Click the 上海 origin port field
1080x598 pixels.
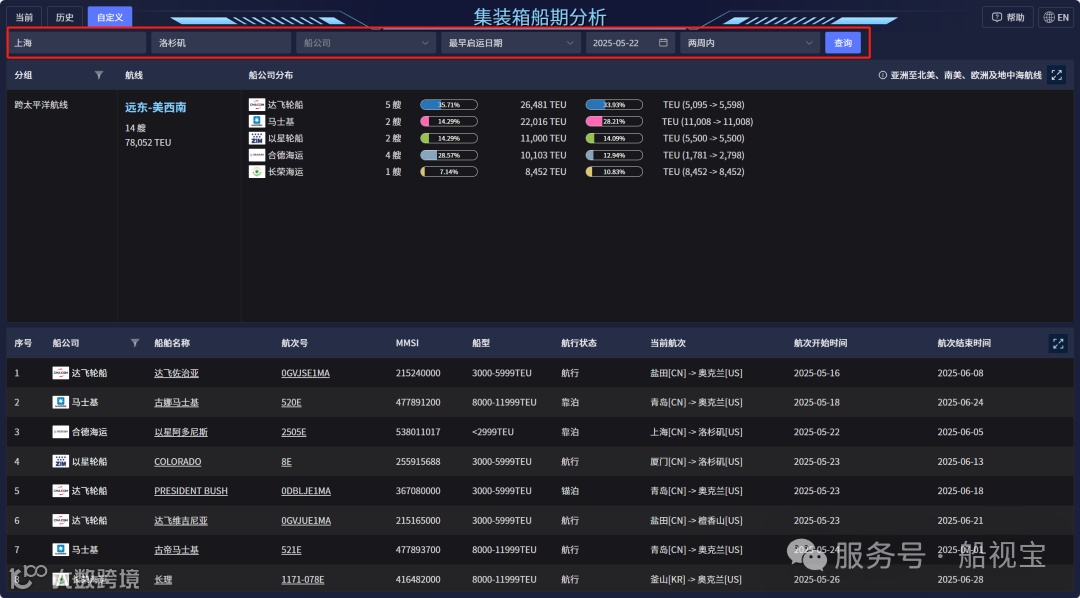(x=77, y=43)
